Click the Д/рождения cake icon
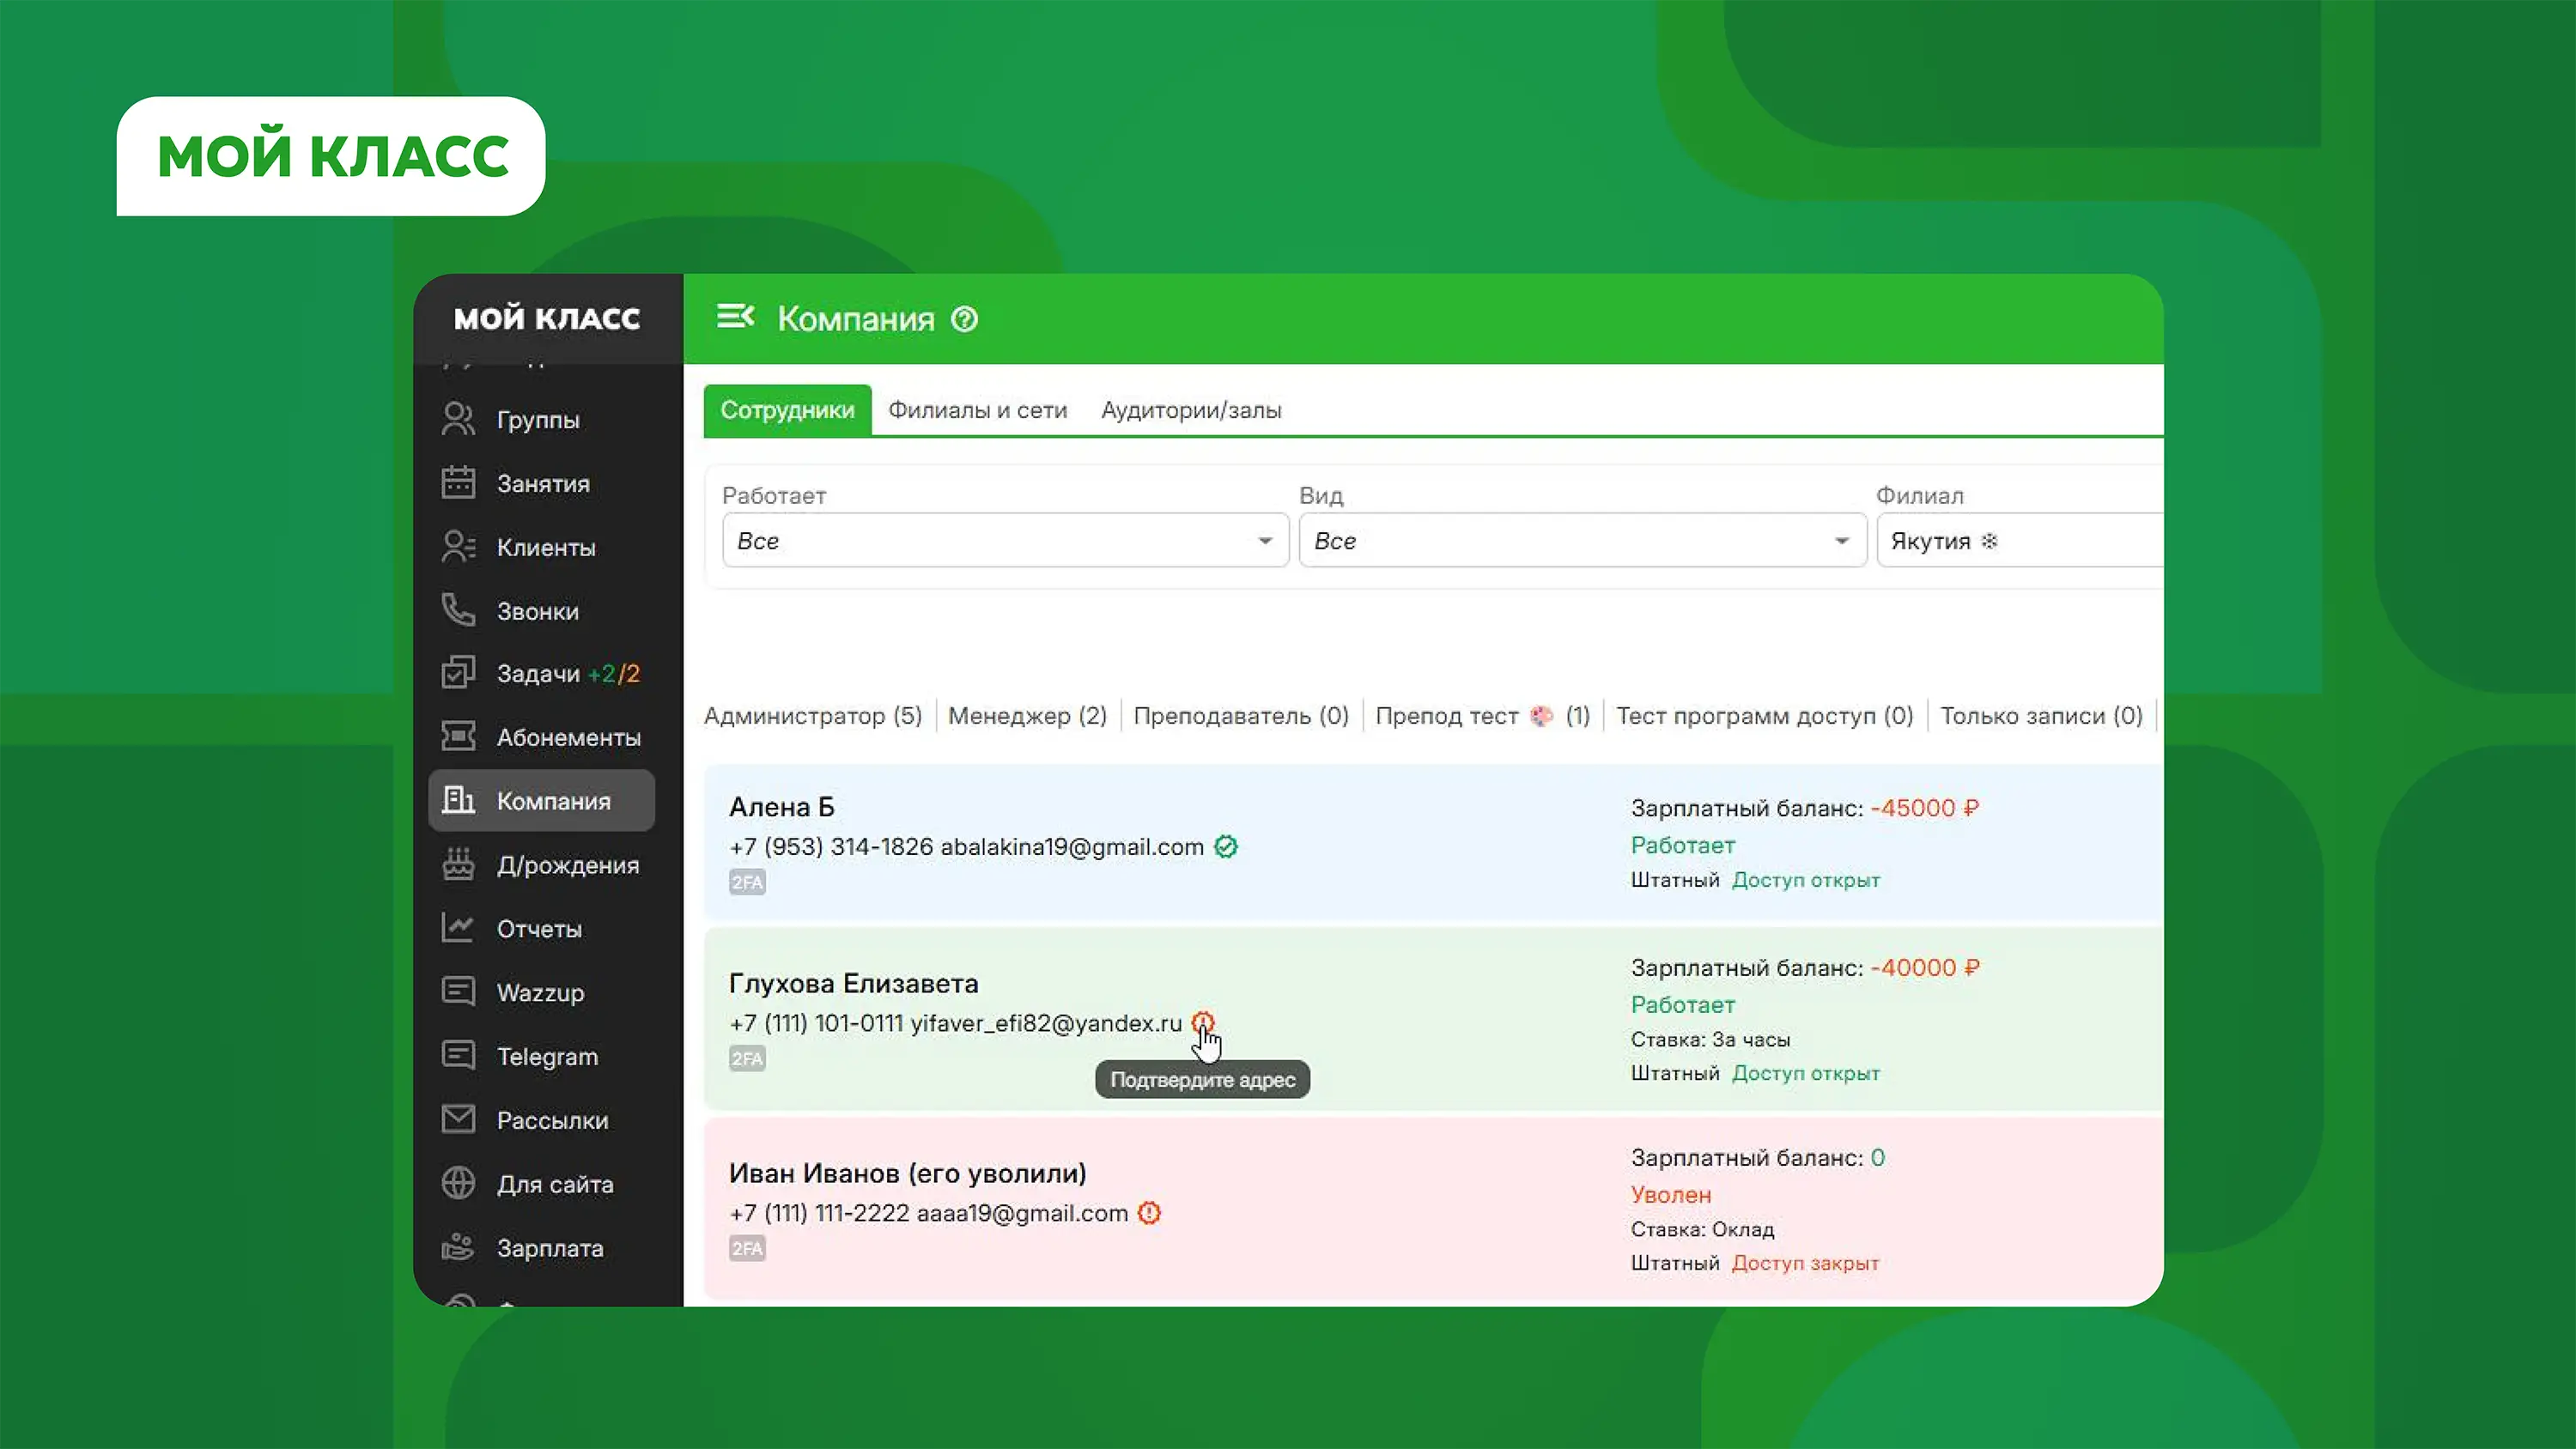Viewport: 2576px width, 1449px height. pyautogui.click(x=458, y=864)
